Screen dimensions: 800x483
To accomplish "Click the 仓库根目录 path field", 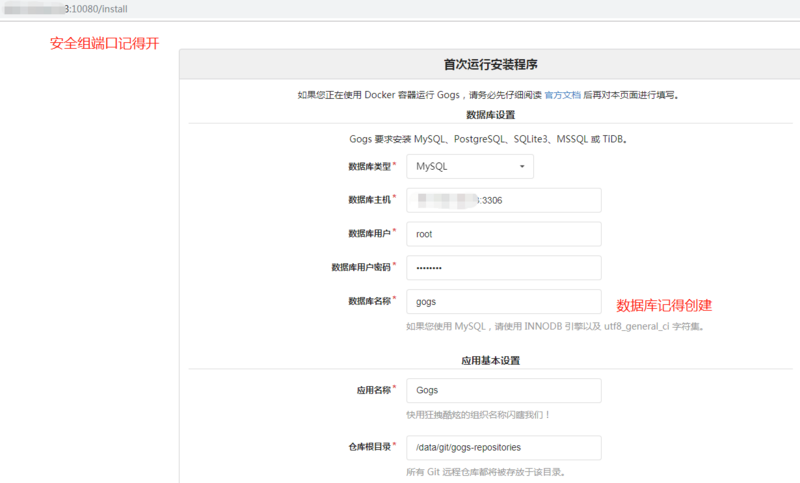I will point(504,447).
